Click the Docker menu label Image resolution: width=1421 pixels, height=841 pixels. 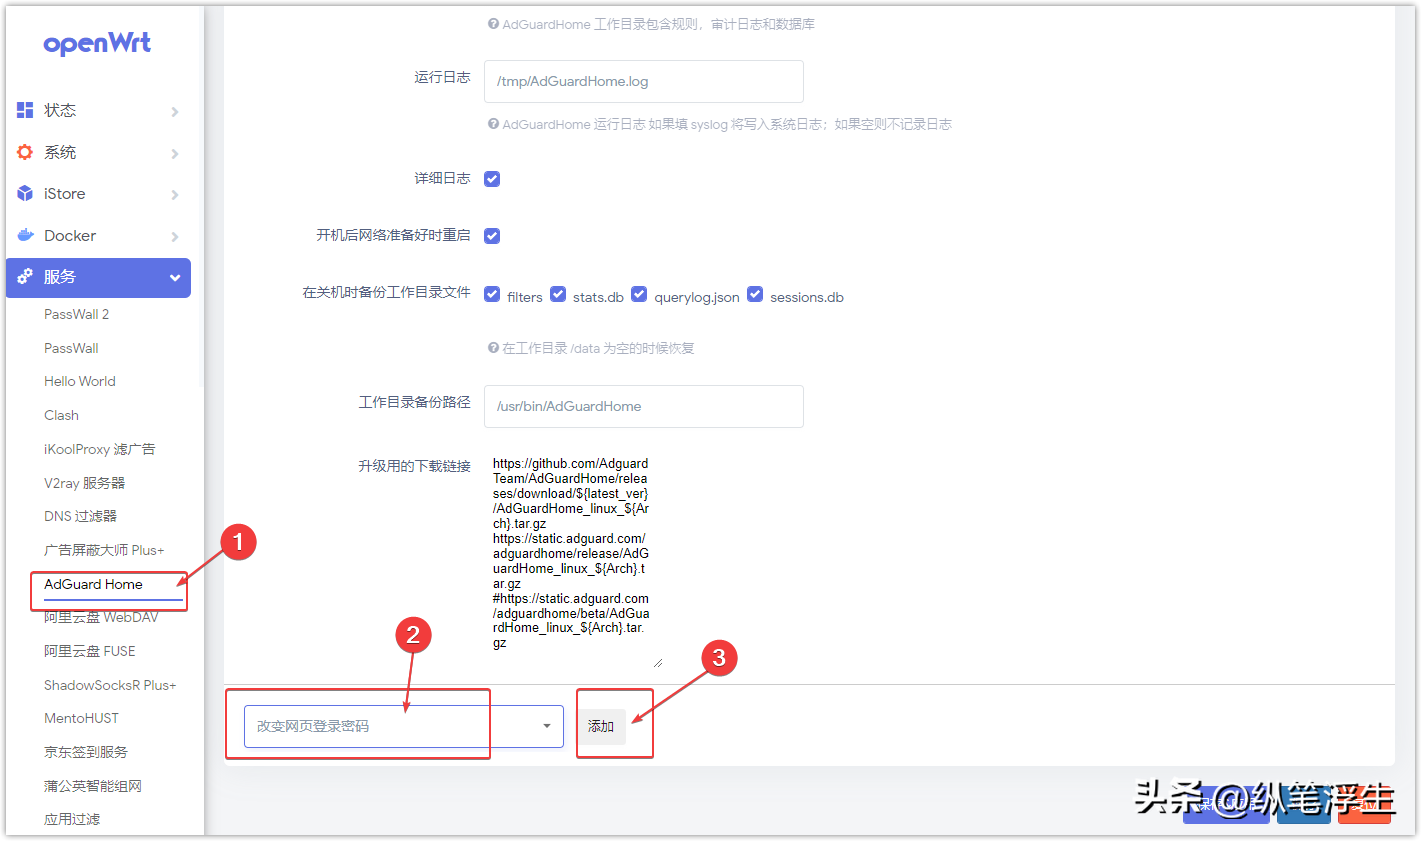70,236
